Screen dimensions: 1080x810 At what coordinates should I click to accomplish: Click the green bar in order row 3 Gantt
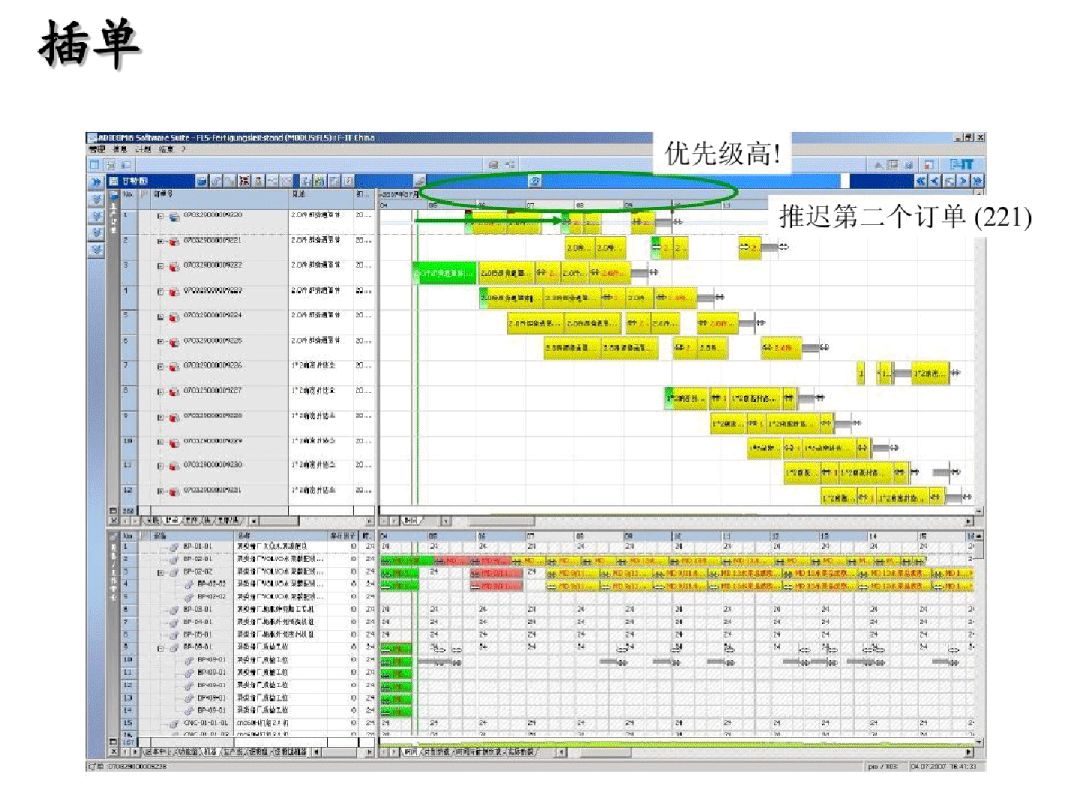tap(445, 273)
